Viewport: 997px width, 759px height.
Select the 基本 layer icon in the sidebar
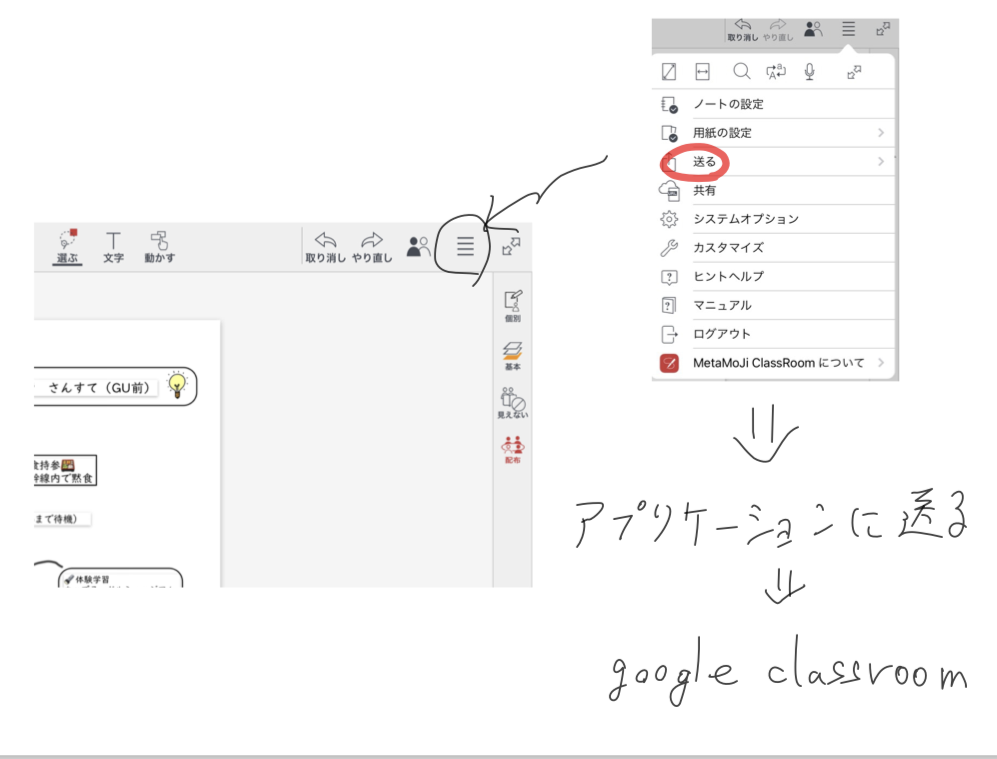click(x=513, y=354)
